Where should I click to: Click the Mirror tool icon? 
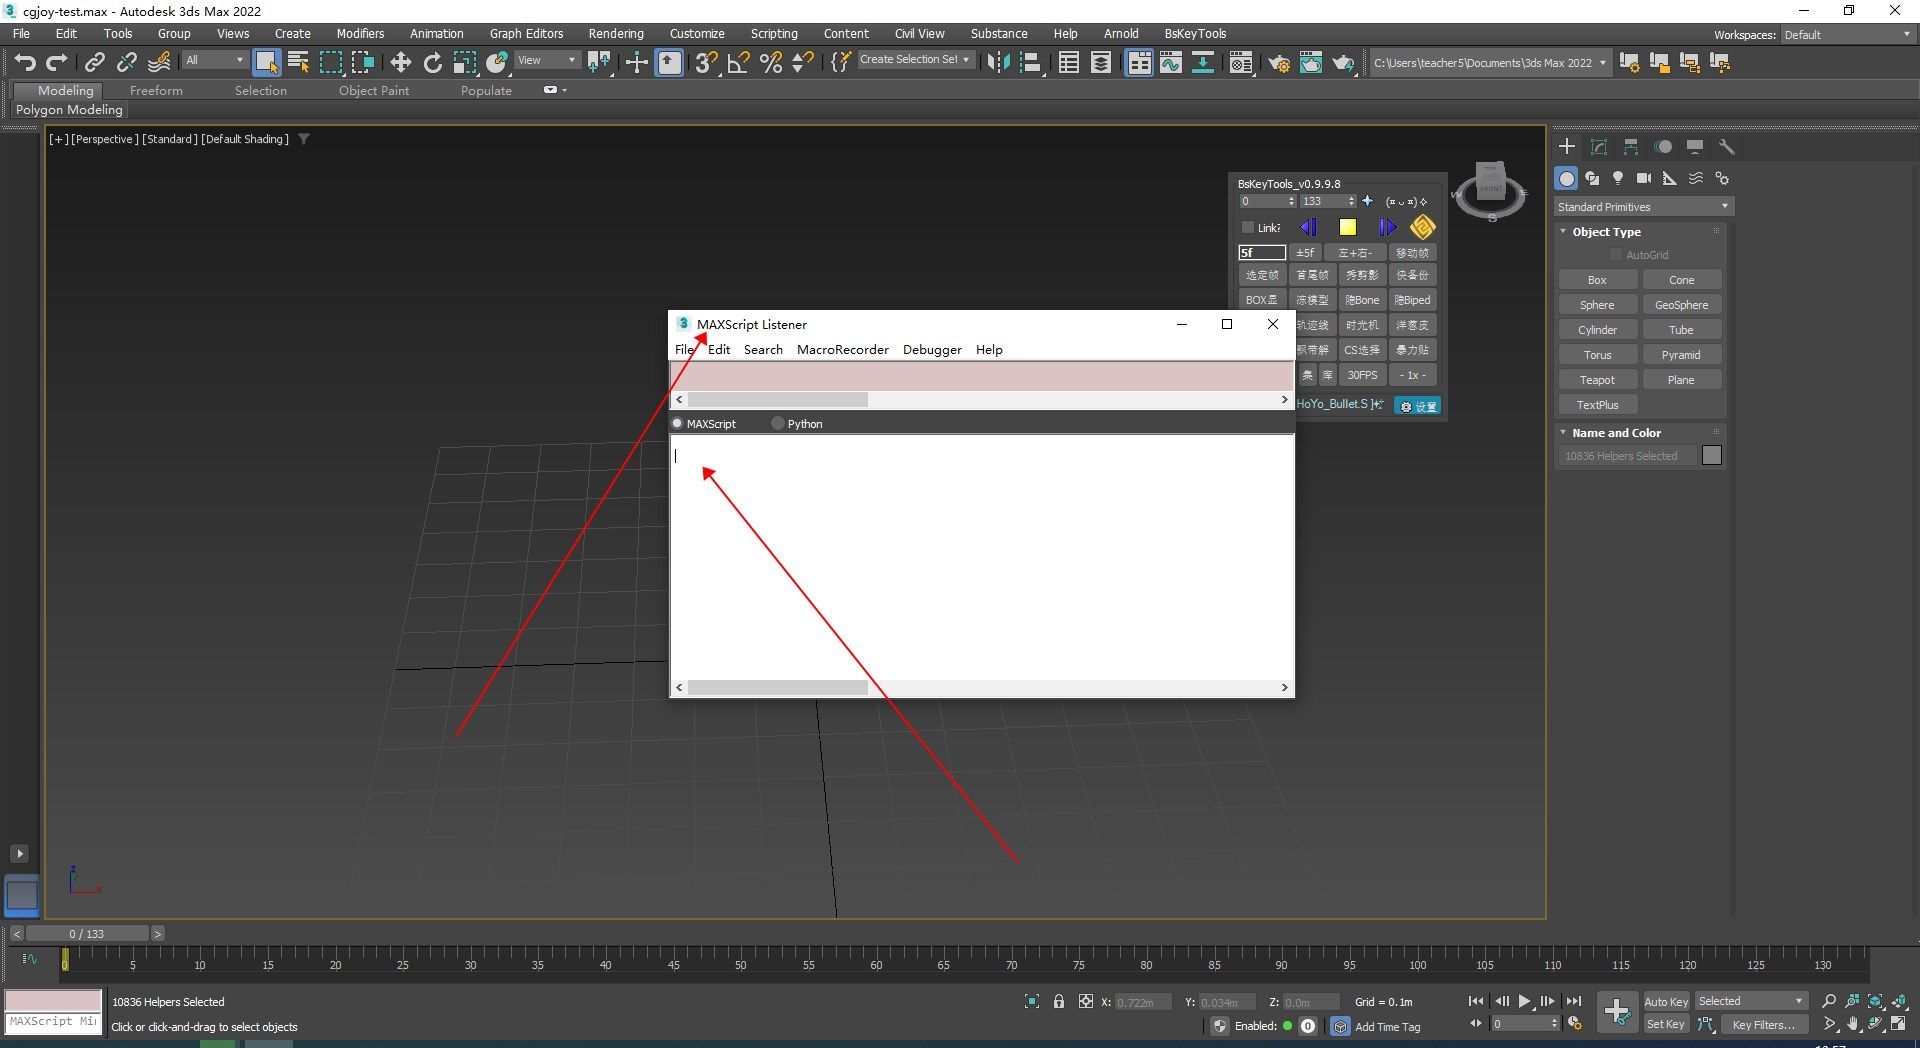[x=998, y=63]
